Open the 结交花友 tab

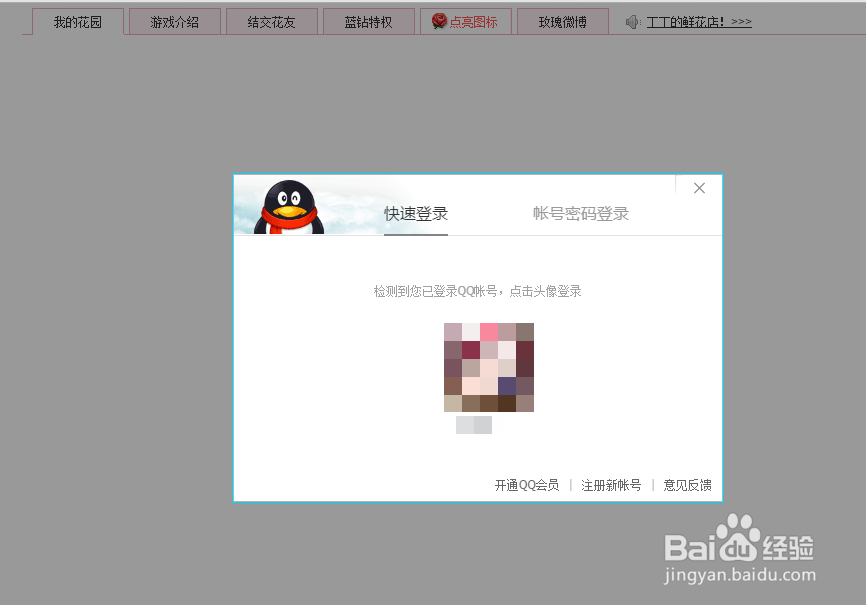click(x=271, y=20)
